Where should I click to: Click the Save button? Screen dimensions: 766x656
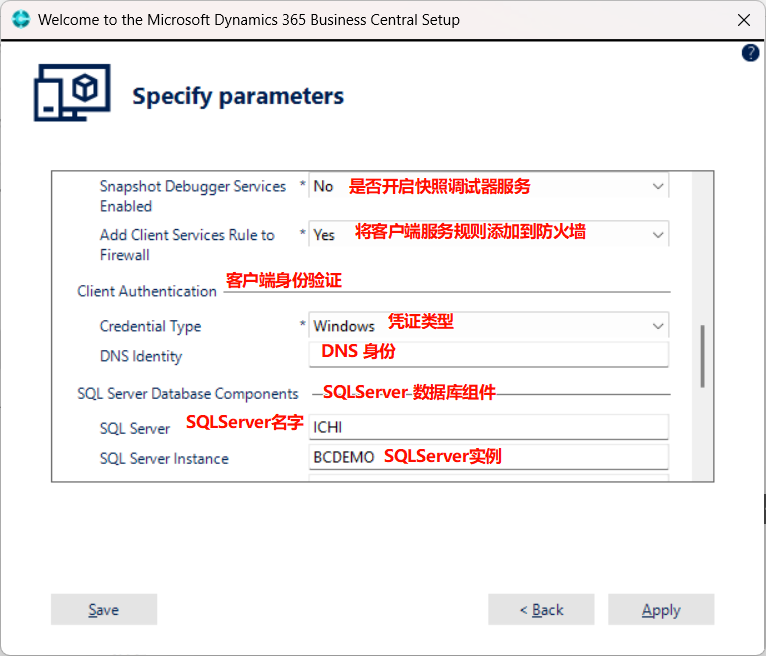(104, 610)
